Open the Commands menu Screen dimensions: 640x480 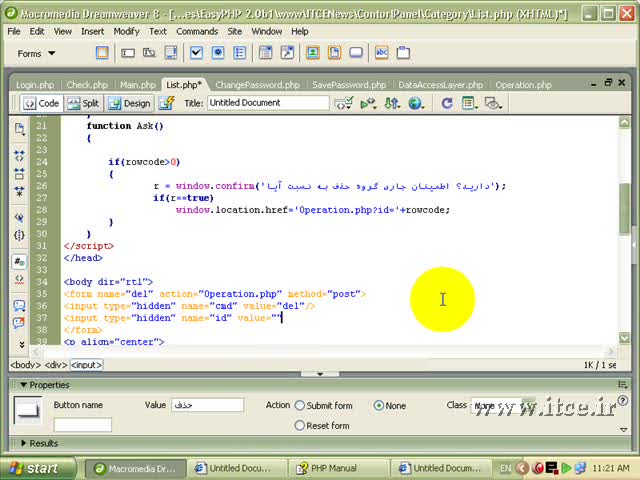(197, 31)
